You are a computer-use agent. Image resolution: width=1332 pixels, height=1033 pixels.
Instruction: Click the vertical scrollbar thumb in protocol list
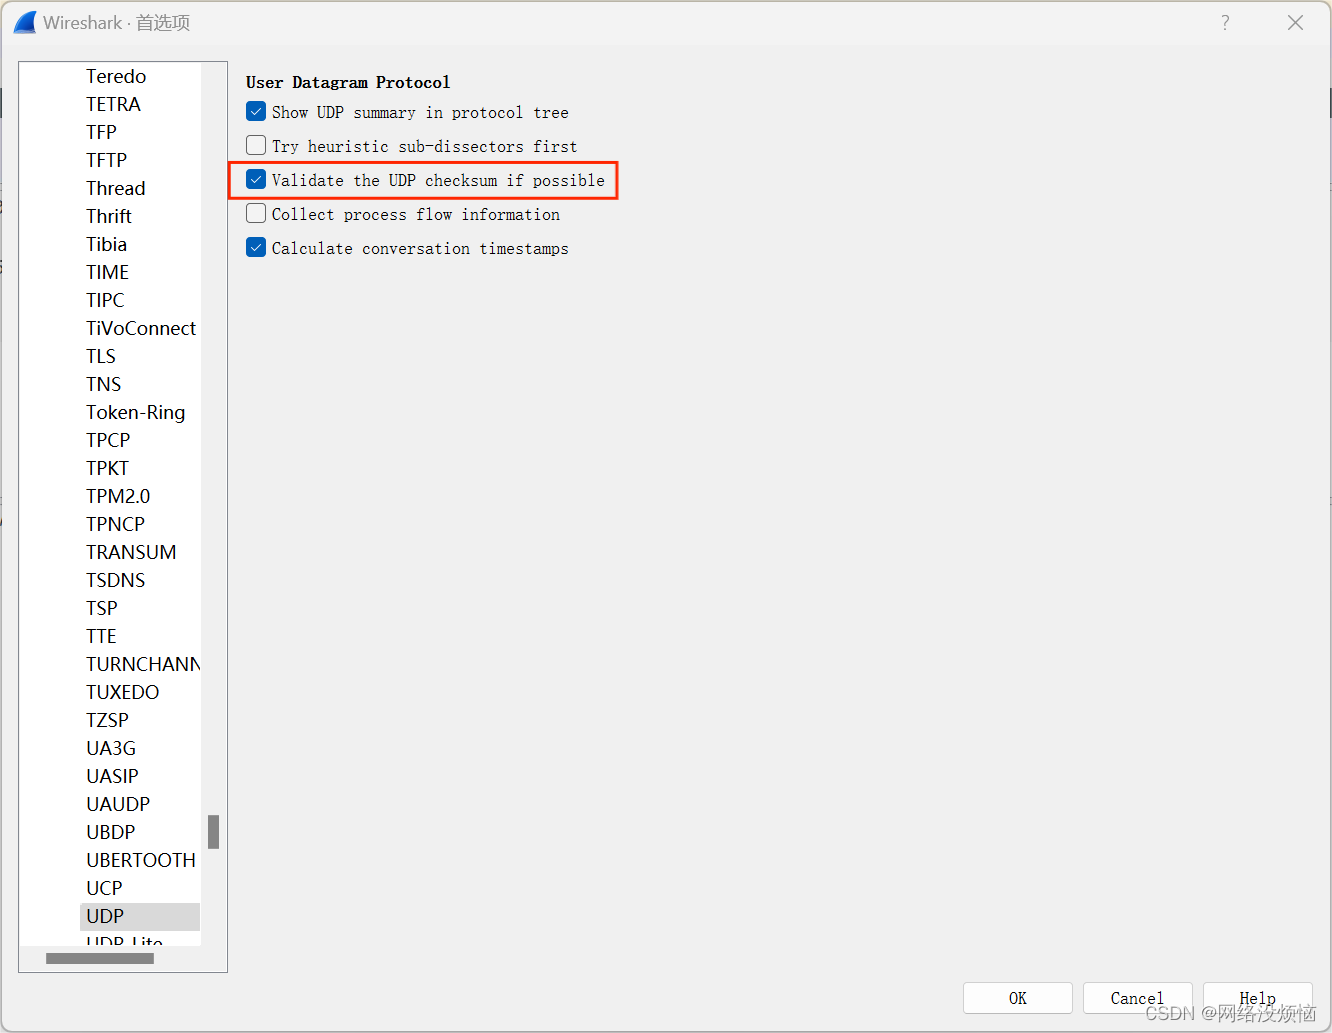click(213, 831)
